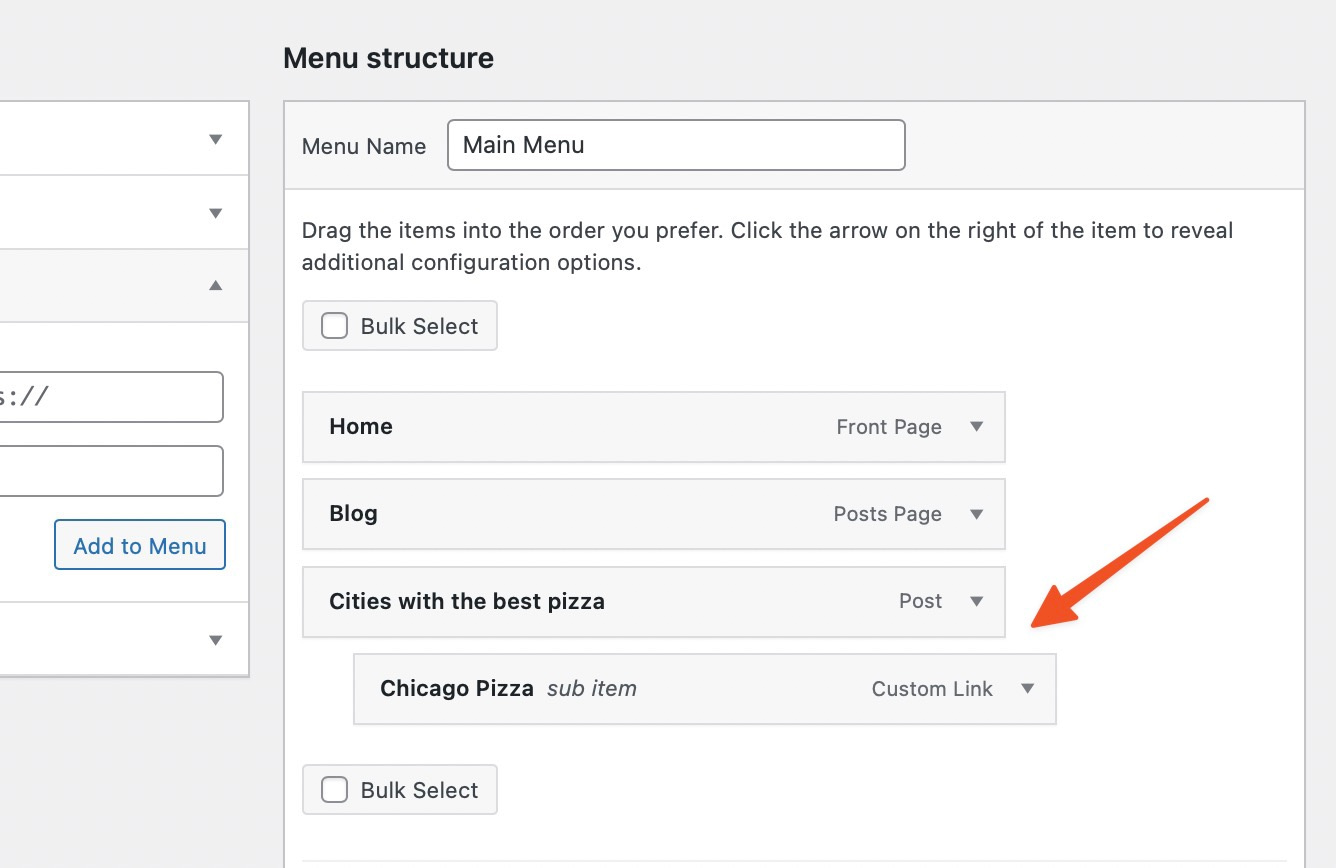1336x868 pixels.
Task: Click the Front Page label on Home
Action: pyautogui.click(x=889, y=427)
